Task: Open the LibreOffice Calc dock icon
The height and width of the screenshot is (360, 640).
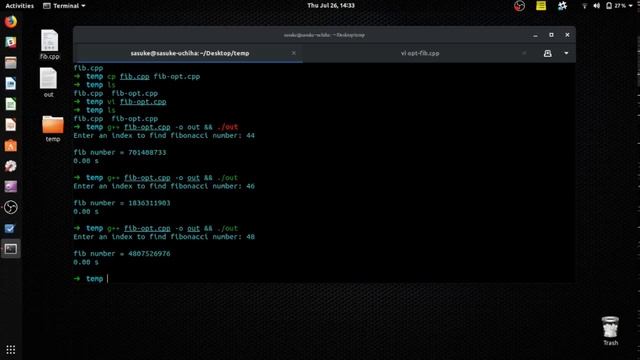Action: coord(11,104)
